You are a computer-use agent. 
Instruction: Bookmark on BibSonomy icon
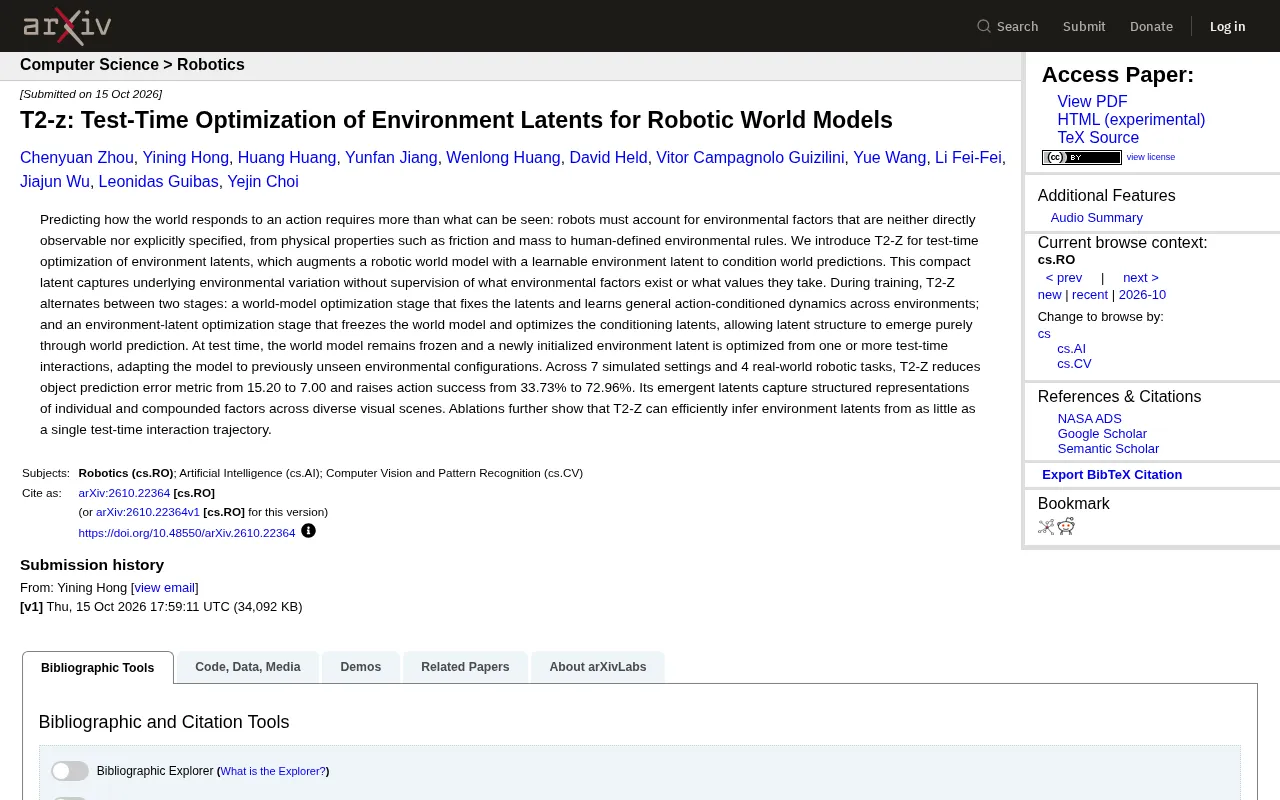[x=1046, y=527]
